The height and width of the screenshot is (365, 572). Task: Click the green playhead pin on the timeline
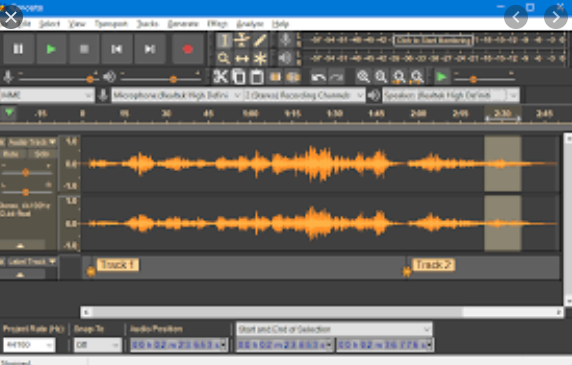coord(9,112)
